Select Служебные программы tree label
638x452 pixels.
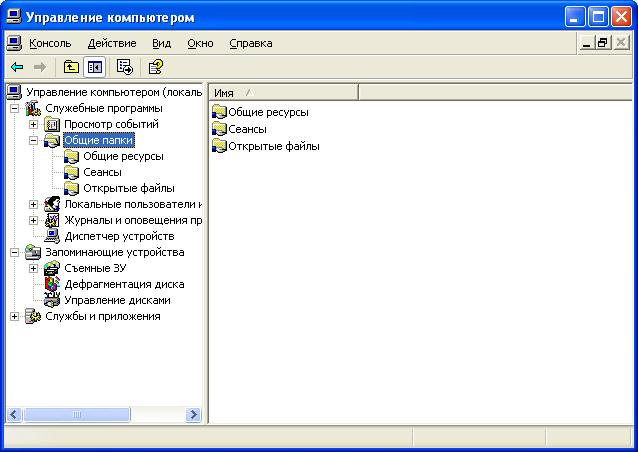pyautogui.click(x=104, y=108)
